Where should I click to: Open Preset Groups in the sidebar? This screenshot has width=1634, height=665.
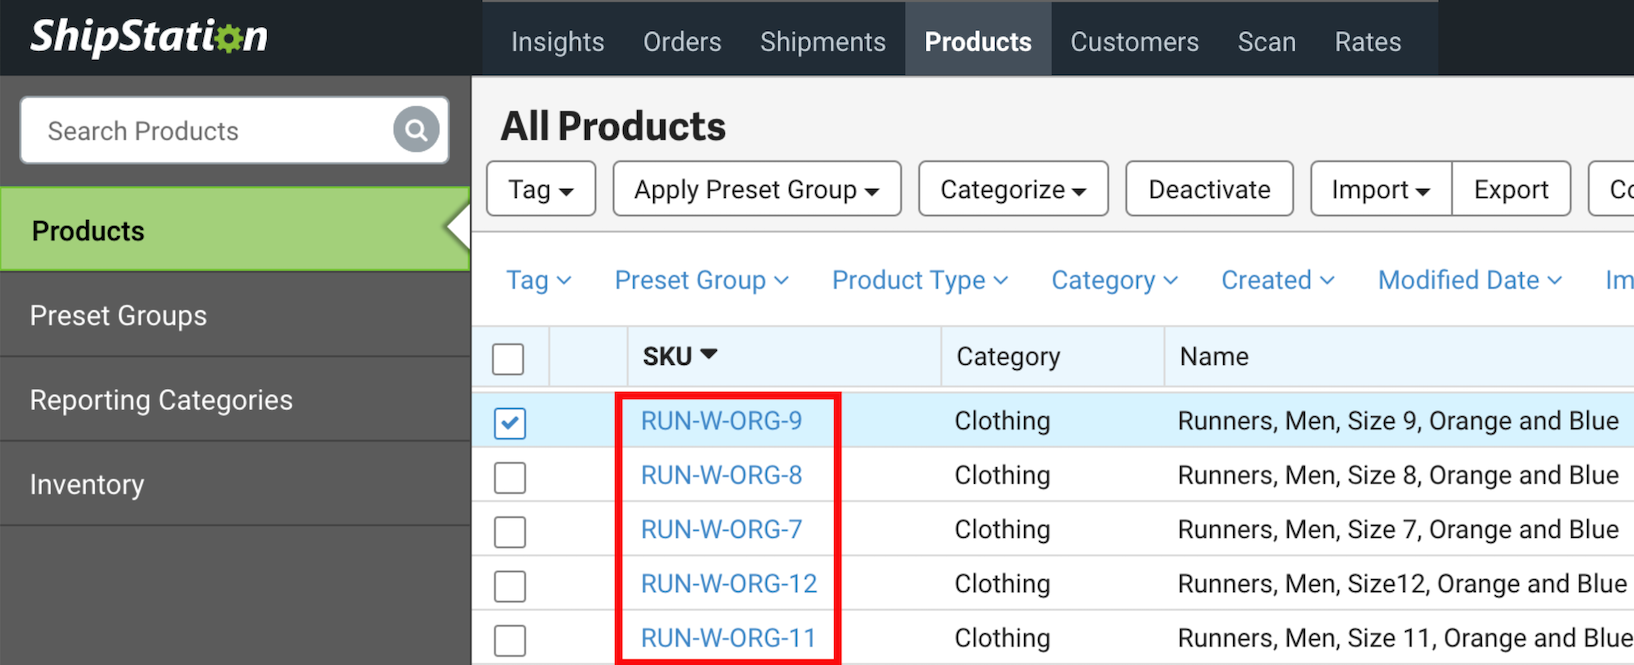[x=118, y=316]
